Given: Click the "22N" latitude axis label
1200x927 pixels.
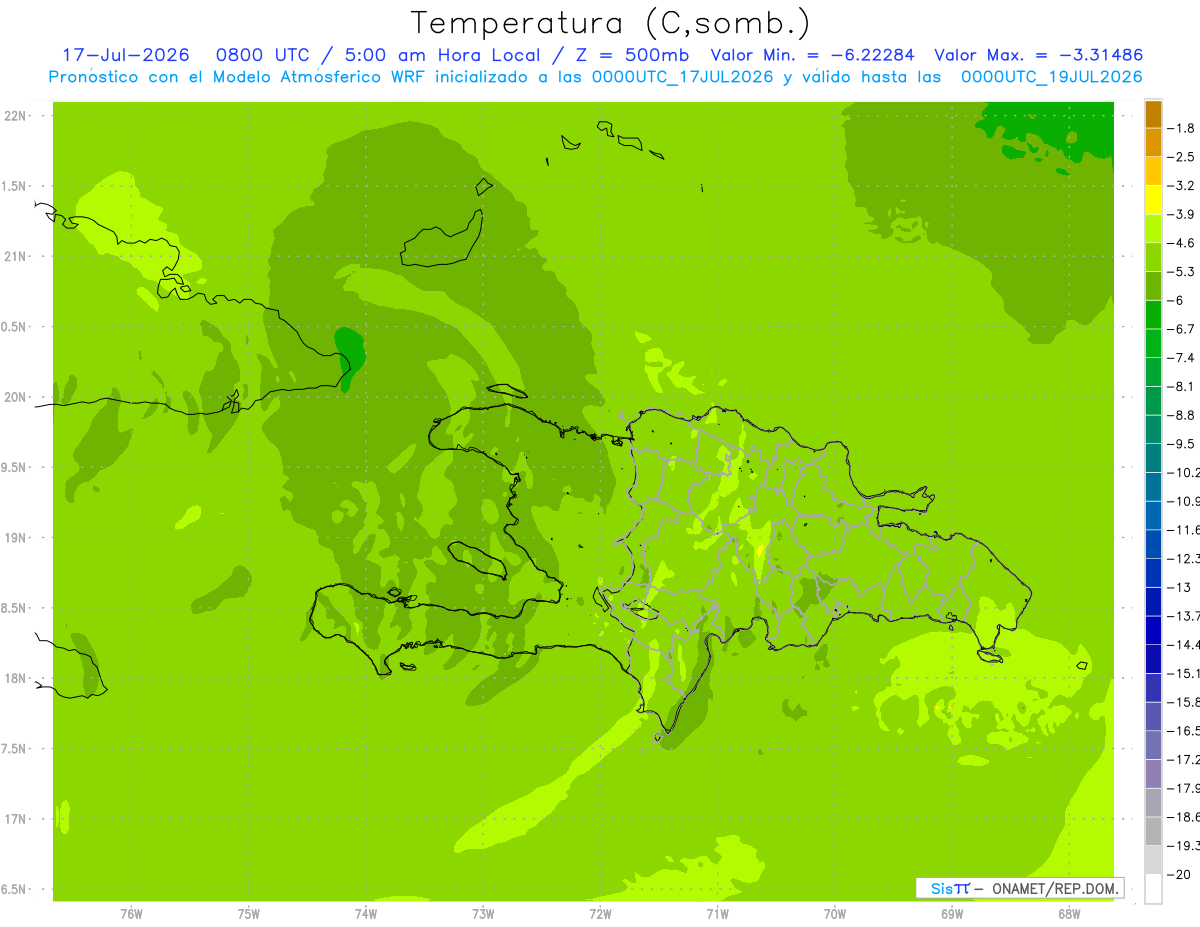Looking at the screenshot, I should 15,115.
